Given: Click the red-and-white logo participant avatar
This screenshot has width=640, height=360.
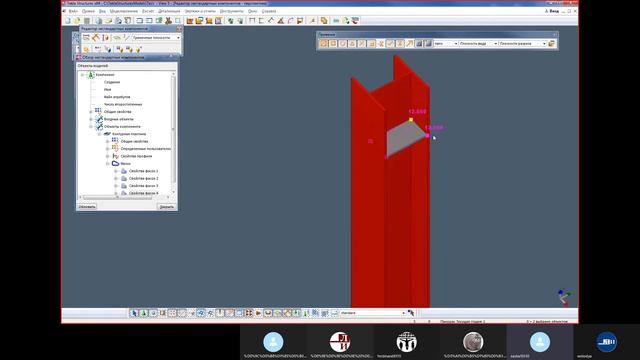Looking at the screenshot, I should (340, 342).
